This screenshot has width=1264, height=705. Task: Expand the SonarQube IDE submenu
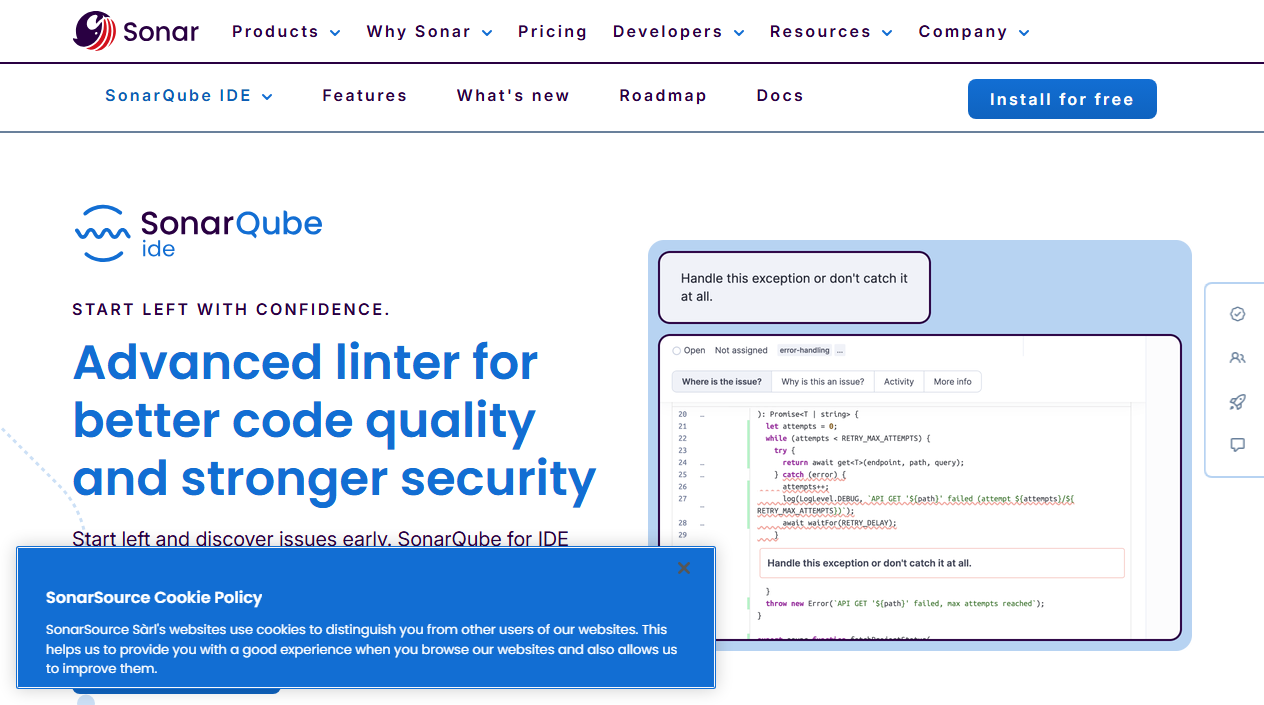(x=189, y=96)
